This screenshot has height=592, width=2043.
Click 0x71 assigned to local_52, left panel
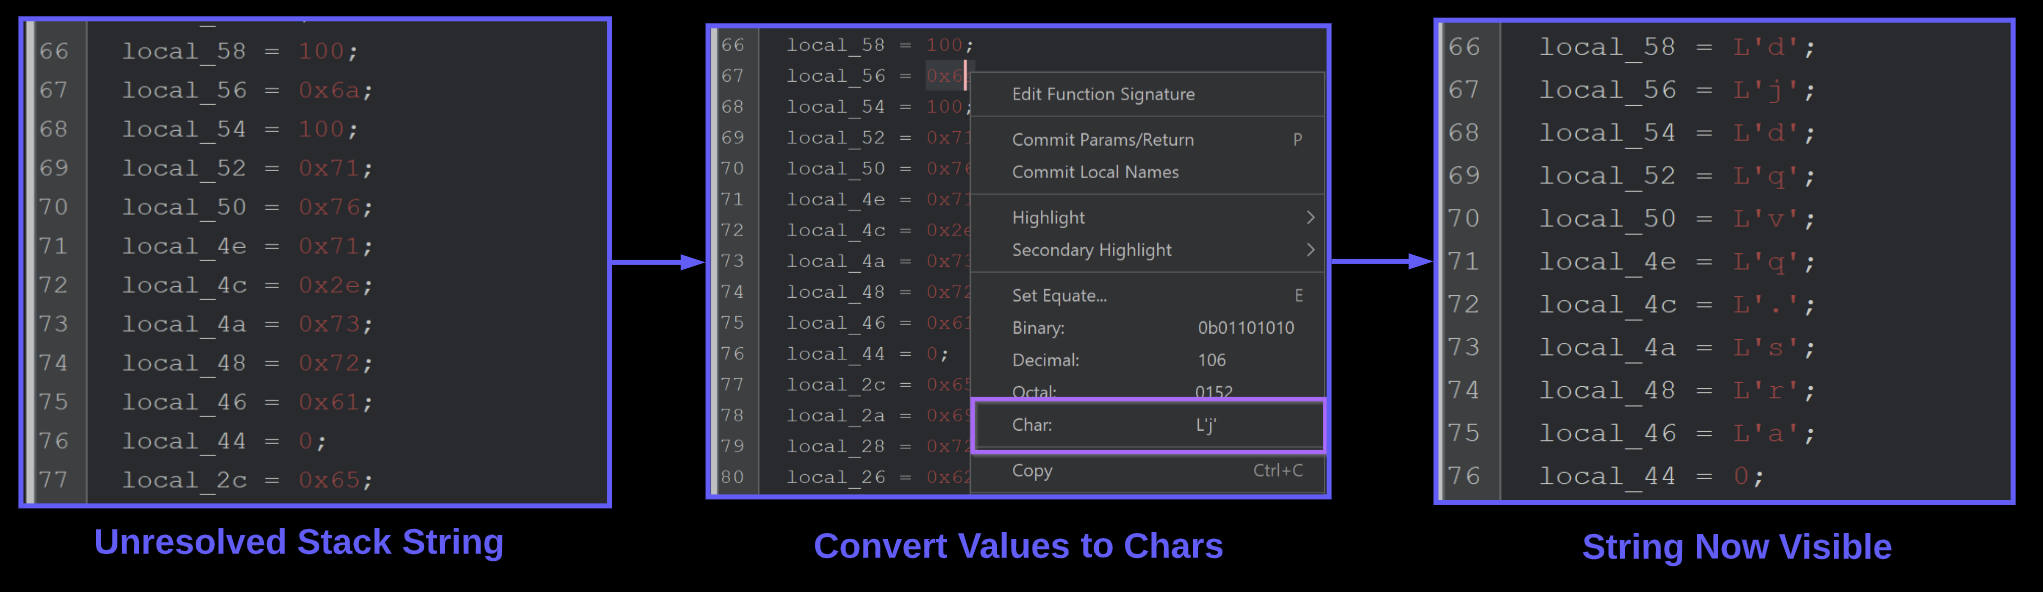point(329,168)
